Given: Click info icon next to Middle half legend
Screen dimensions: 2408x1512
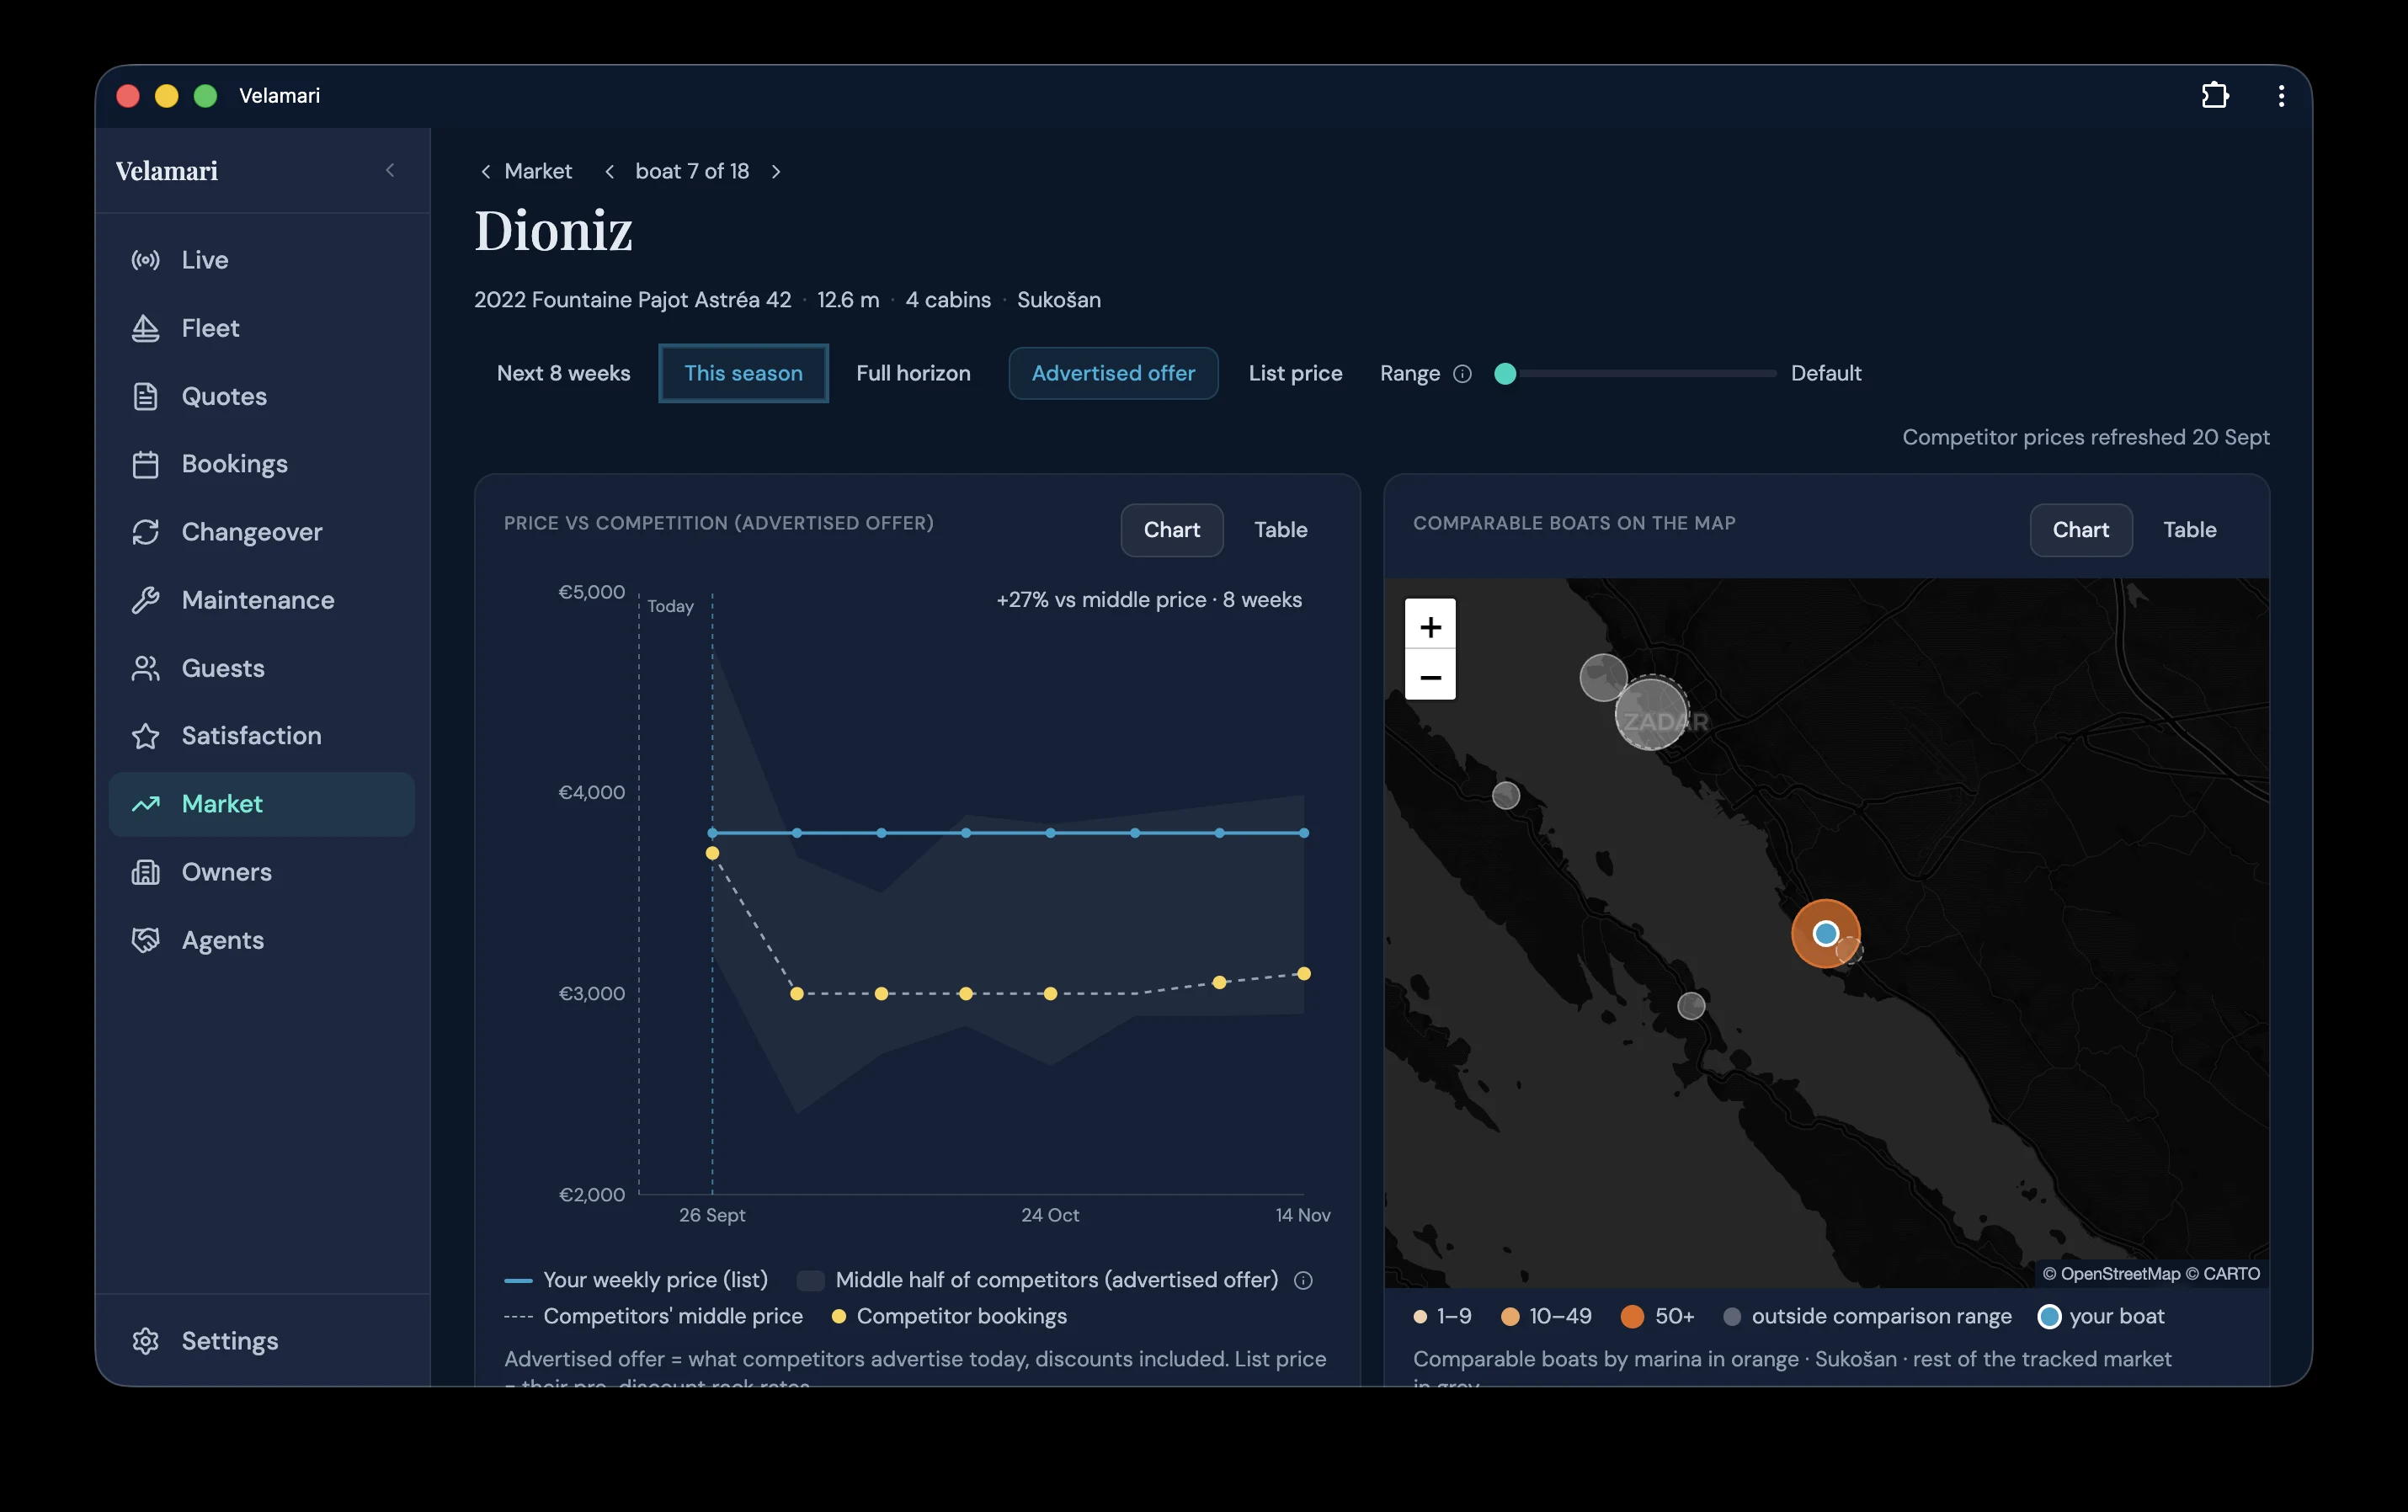Looking at the screenshot, I should tap(1303, 1280).
